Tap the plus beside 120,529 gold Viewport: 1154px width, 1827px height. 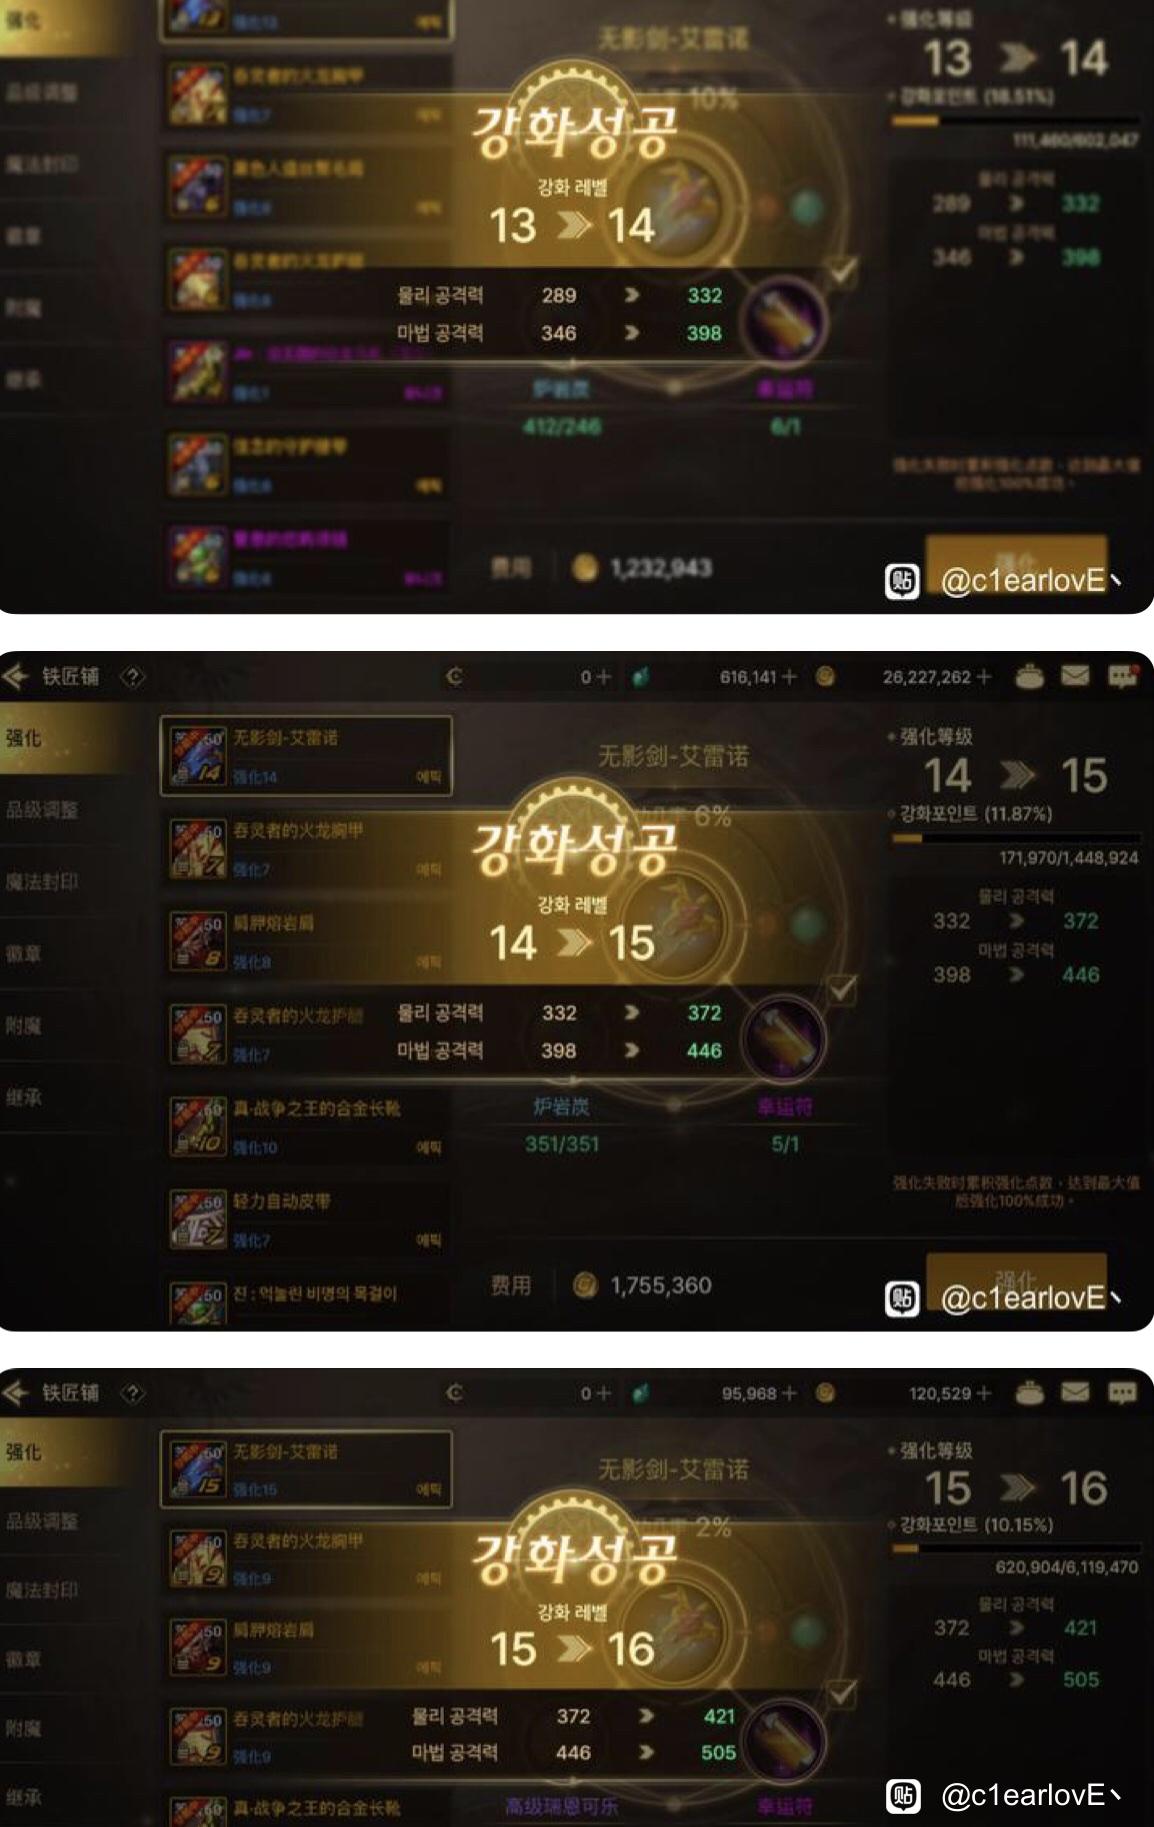[984, 1393]
